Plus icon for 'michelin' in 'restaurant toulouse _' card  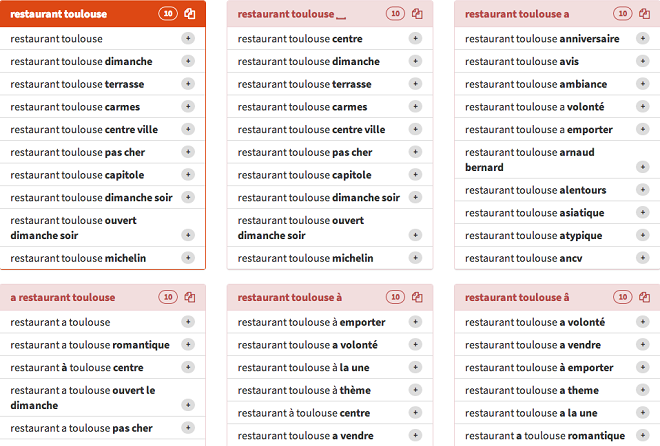(415, 258)
